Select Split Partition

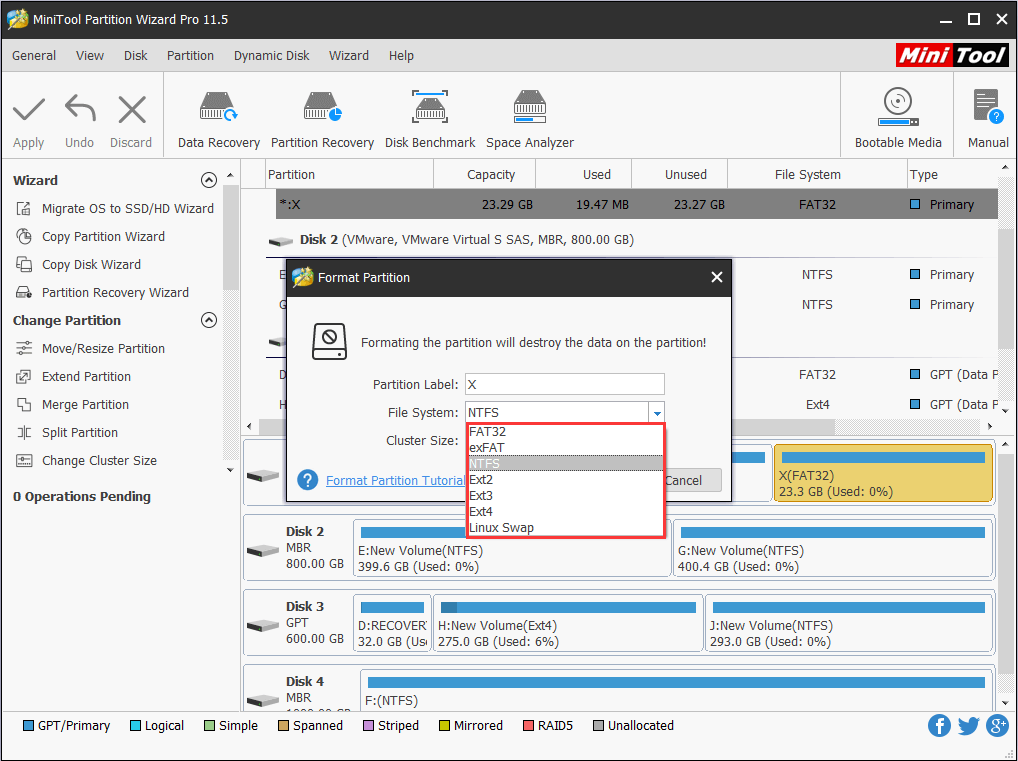tap(66, 432)
